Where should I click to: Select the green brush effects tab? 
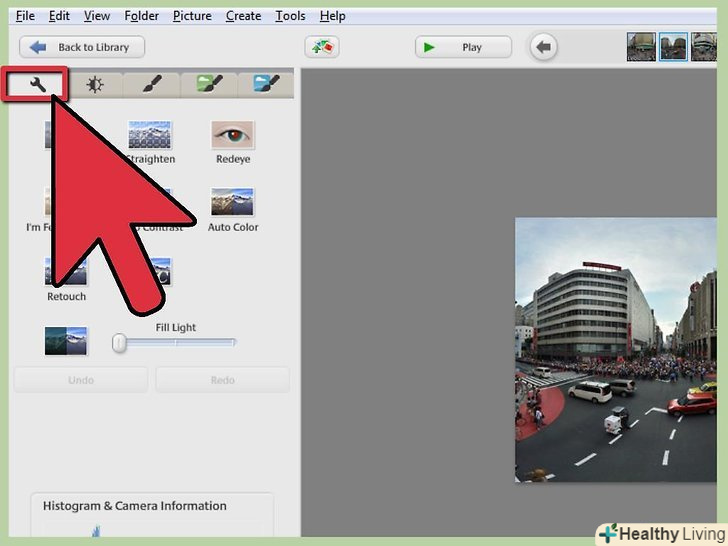pyautogui.click(x=209, y=85)
